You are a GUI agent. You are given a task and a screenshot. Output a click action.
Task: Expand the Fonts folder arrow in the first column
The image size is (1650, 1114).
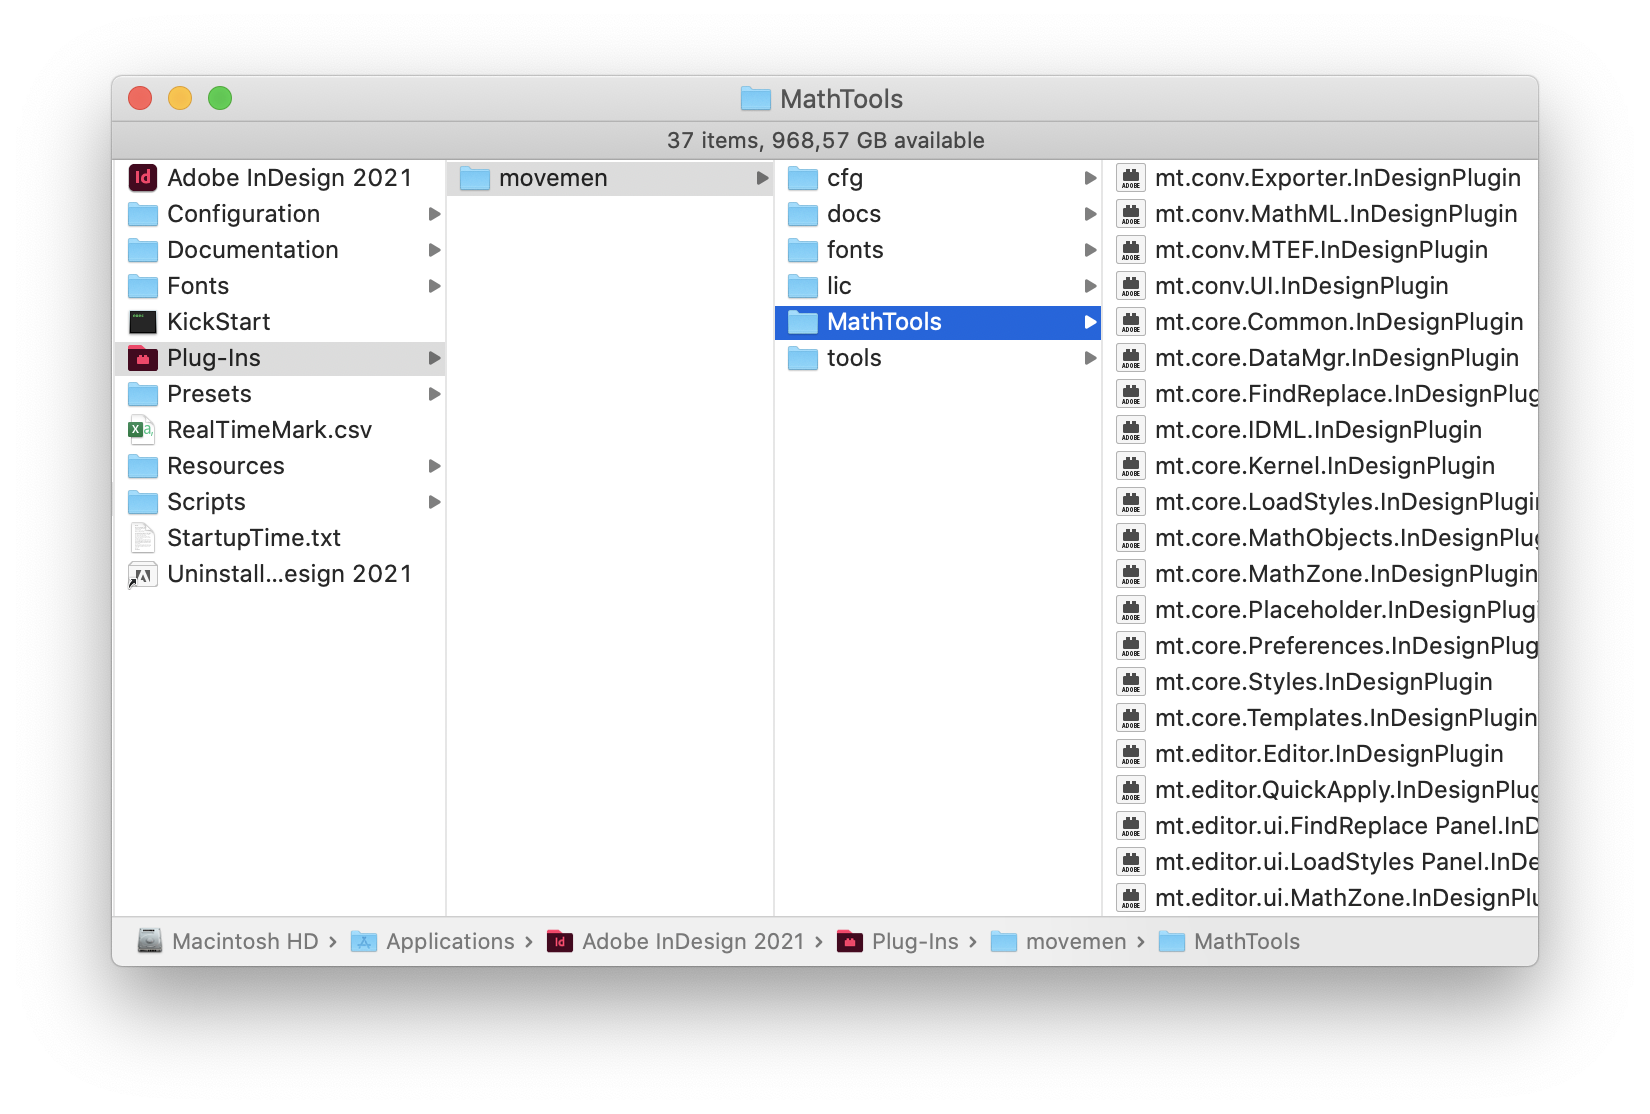pyautogui.click(x=434, y=286)
